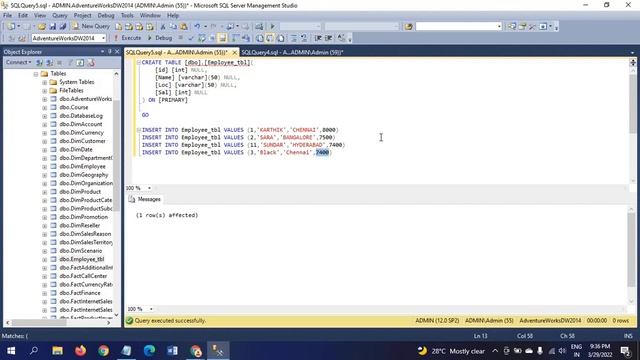Click Object Explorer filter icon

coord(70,62)
